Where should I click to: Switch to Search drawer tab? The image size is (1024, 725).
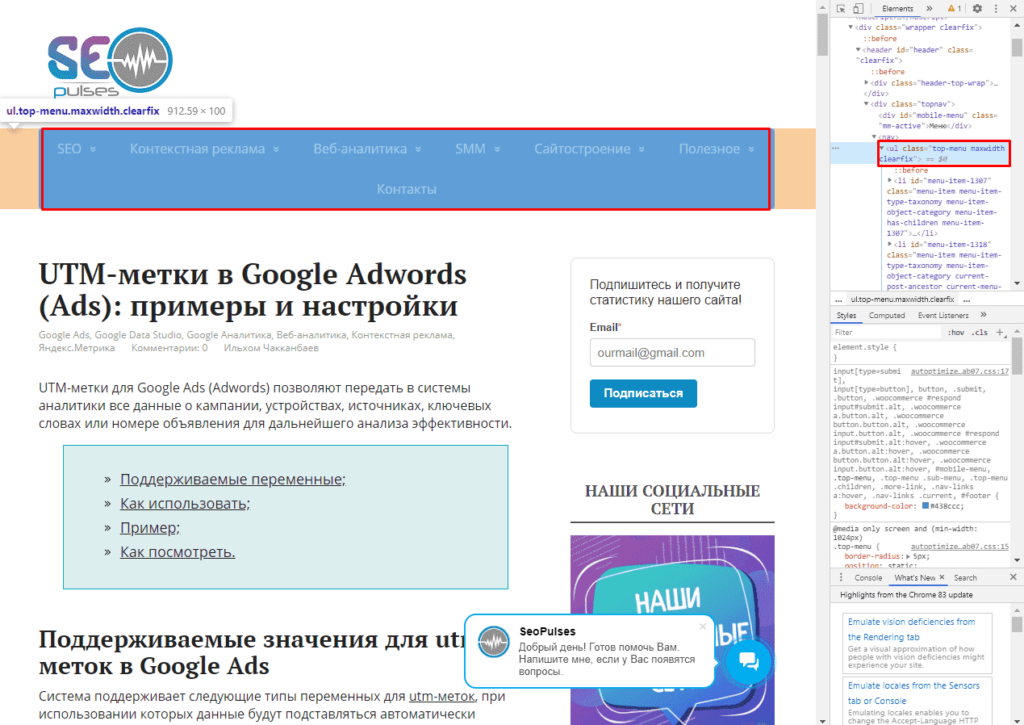(965, 578)
